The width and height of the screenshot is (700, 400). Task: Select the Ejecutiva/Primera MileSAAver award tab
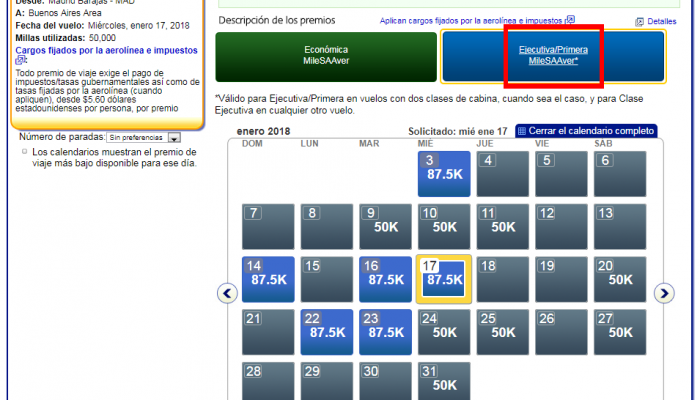pos(553,57)
